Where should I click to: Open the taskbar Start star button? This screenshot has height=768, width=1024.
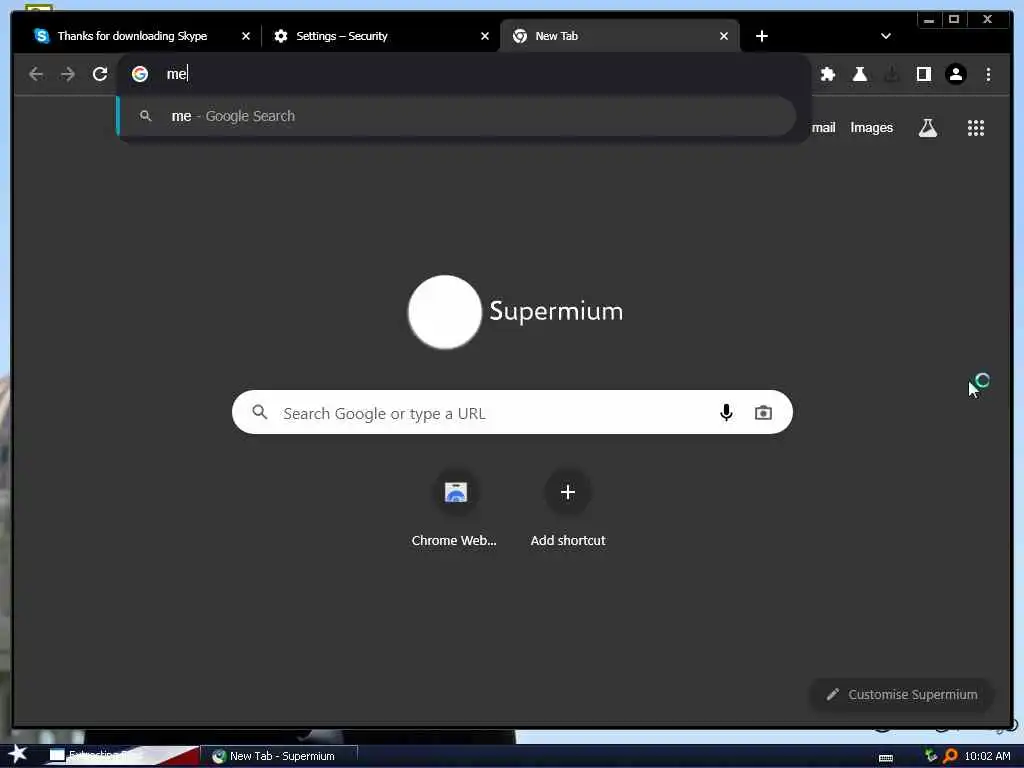(x=18, y=754)
